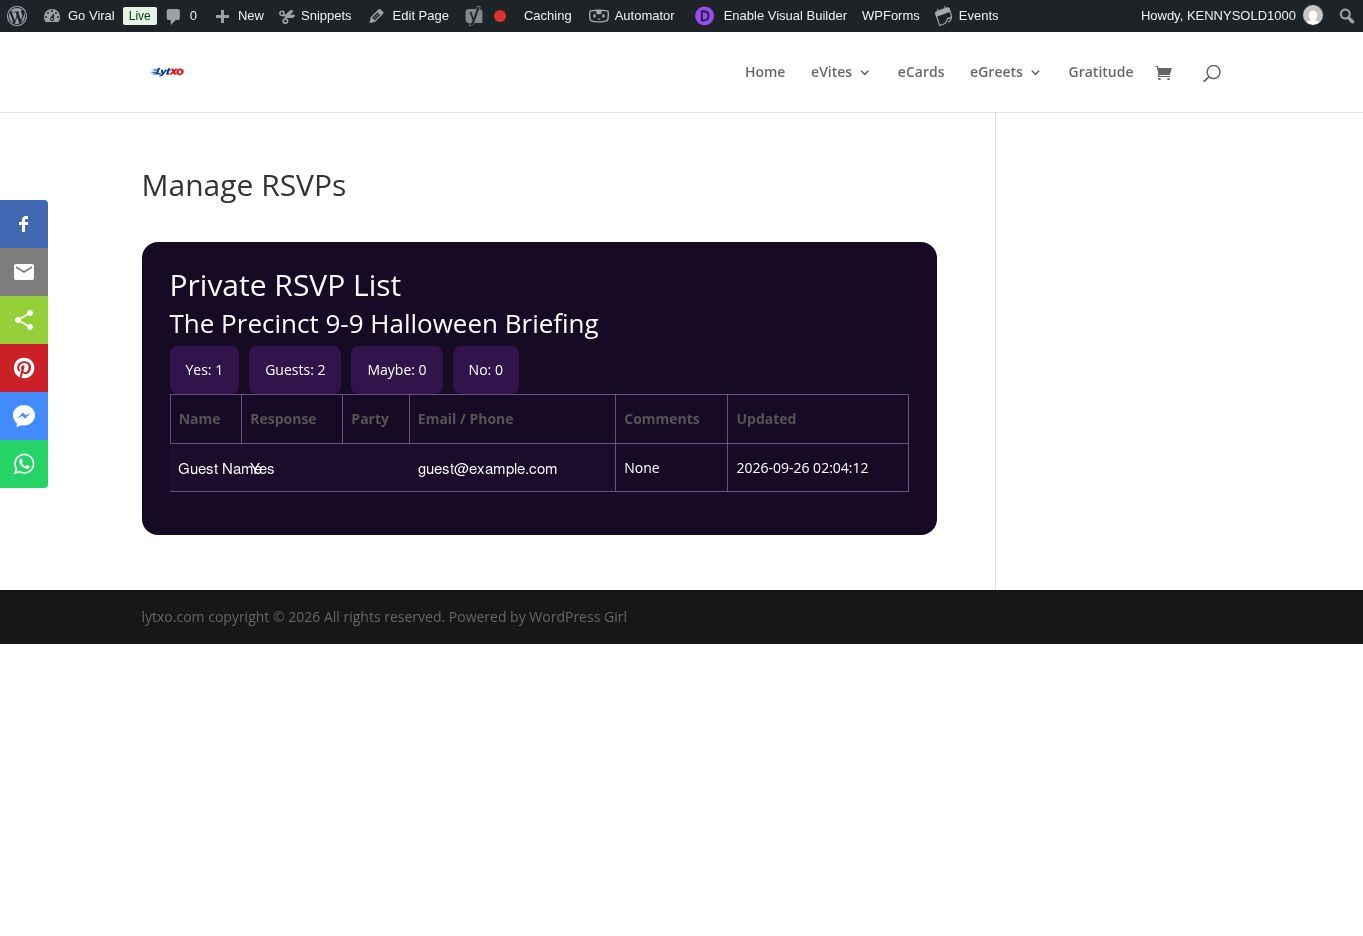Open site search magnifier in header

(x=1211, y=73)
